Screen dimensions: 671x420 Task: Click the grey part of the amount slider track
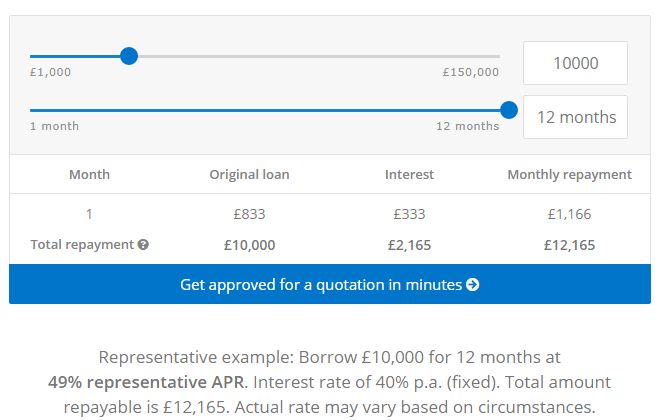319,56
